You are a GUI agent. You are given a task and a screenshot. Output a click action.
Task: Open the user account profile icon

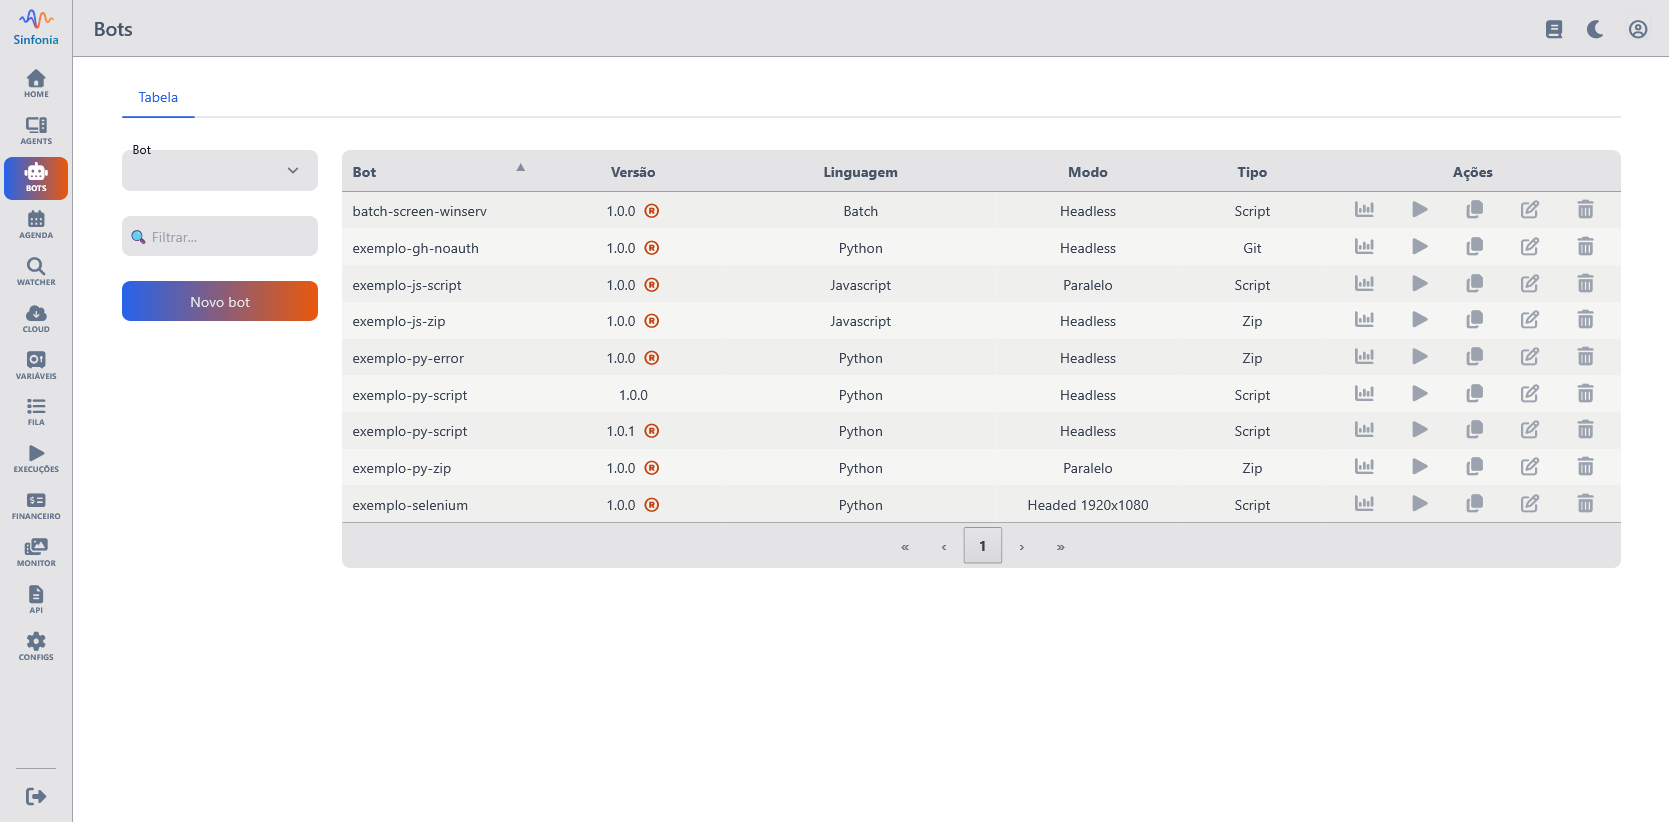click(x=1637, y=29)
